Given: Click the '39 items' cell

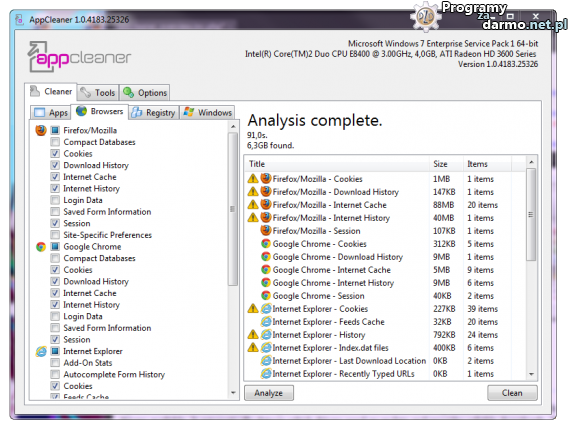Looking at the screenshot, I should pos(483,309).
